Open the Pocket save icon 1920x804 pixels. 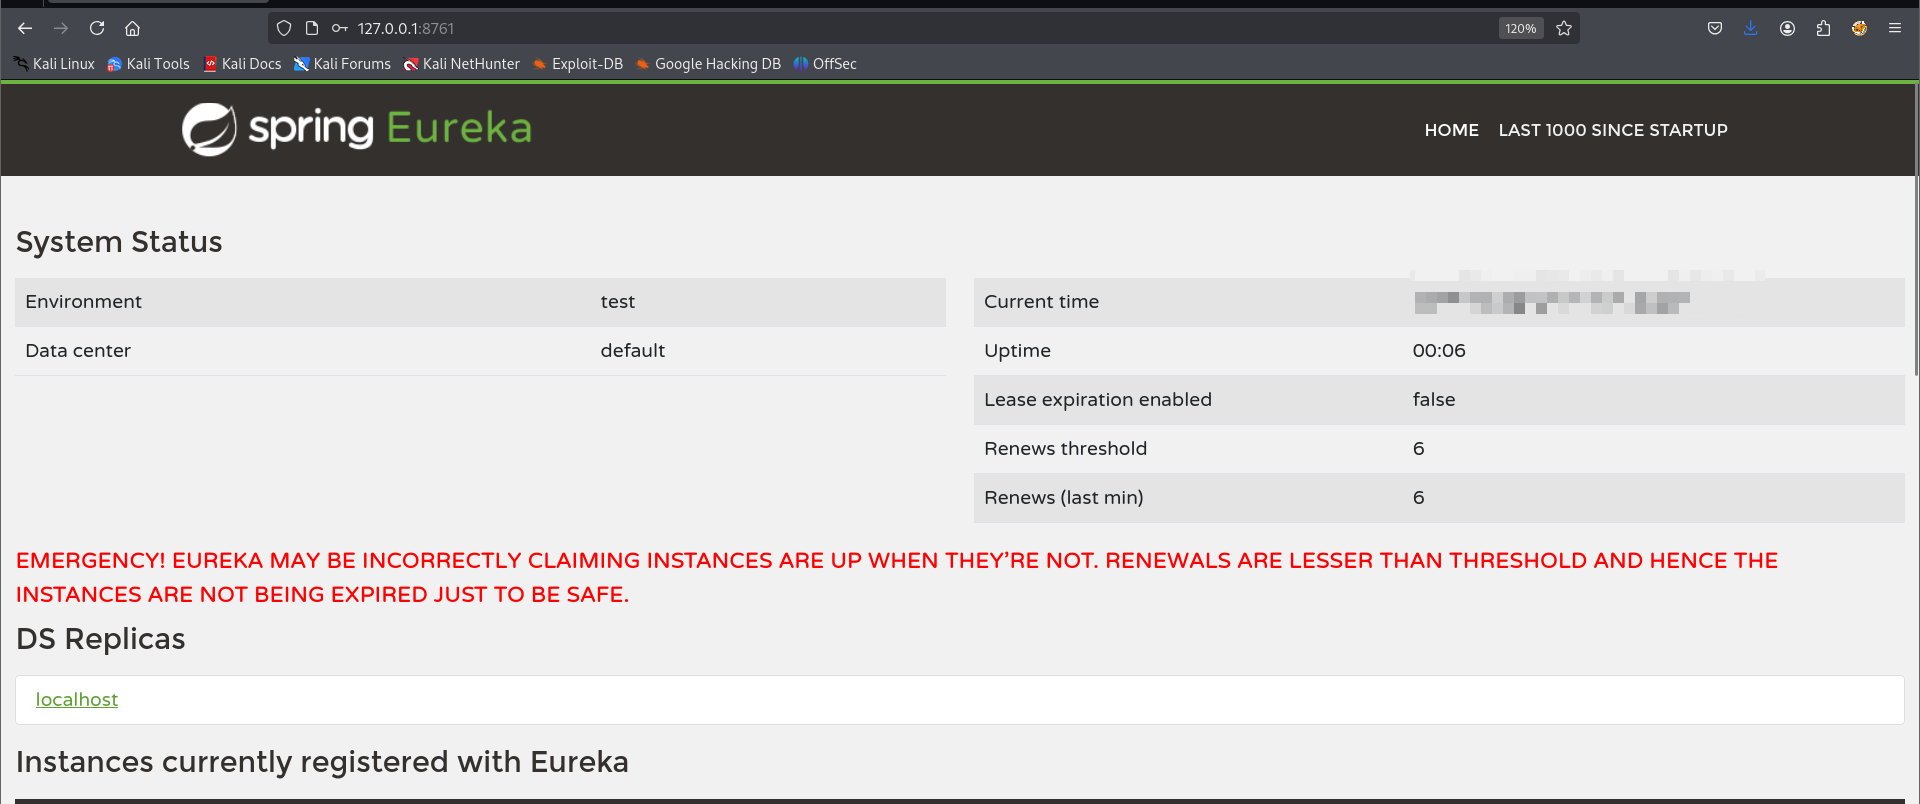1715,28
